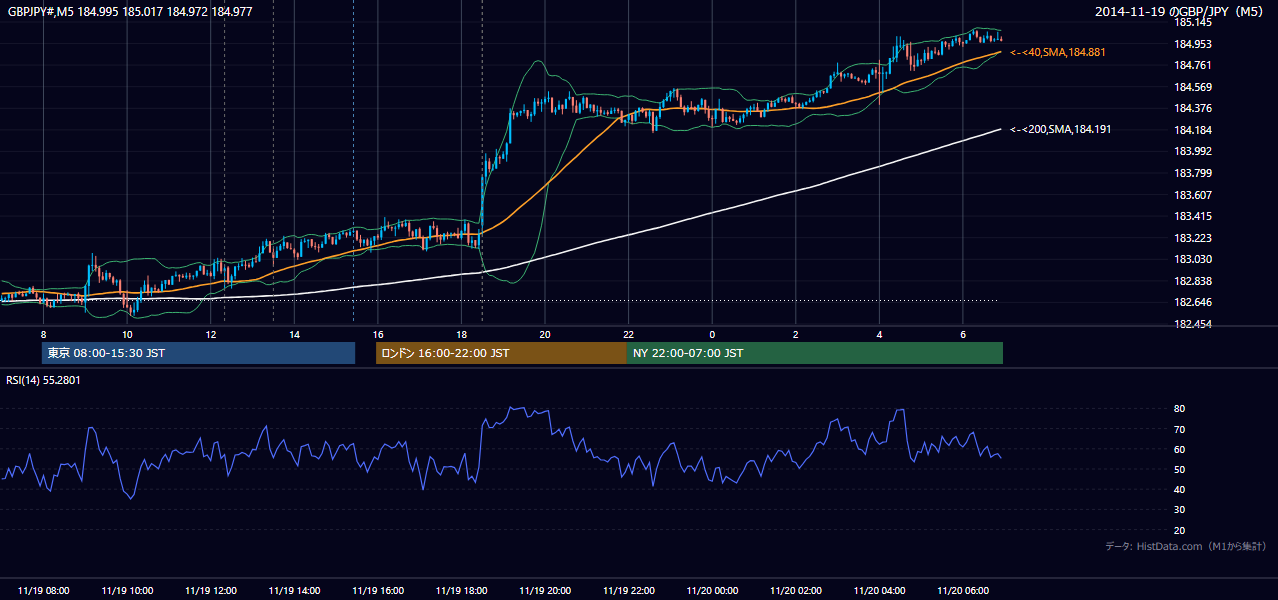The width and height of the screenshot is (1278, 600).
Task: Click RSI axis level 40
Action: coord(1180,490)
